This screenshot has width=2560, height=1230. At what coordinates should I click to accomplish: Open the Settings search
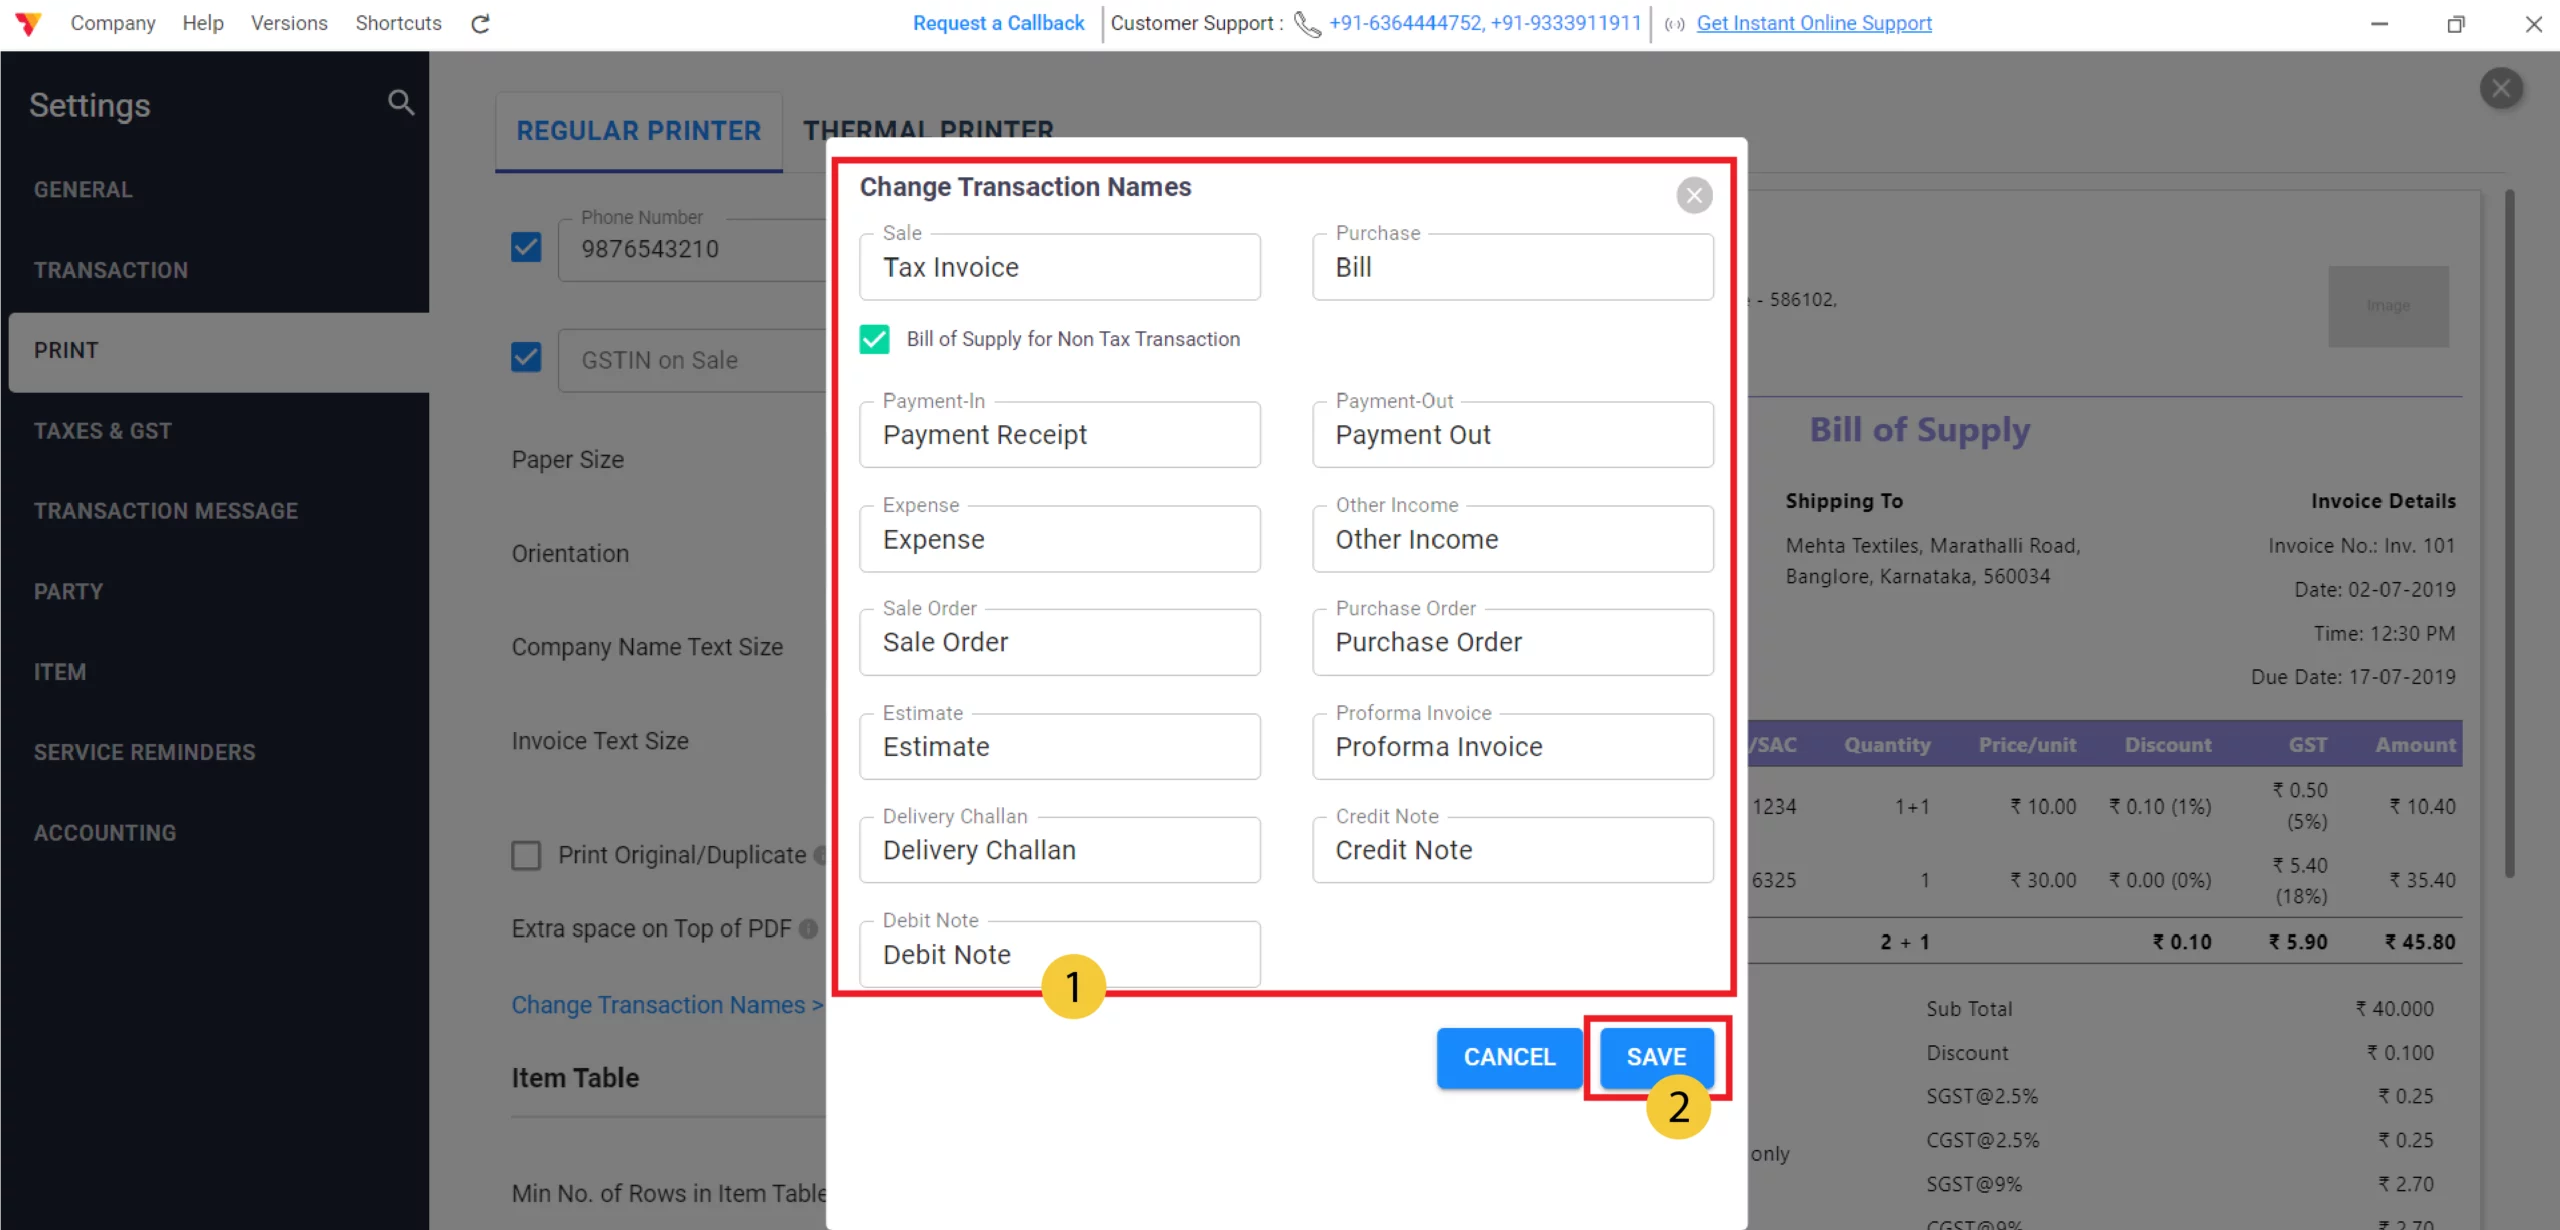[x=400, y=102]
